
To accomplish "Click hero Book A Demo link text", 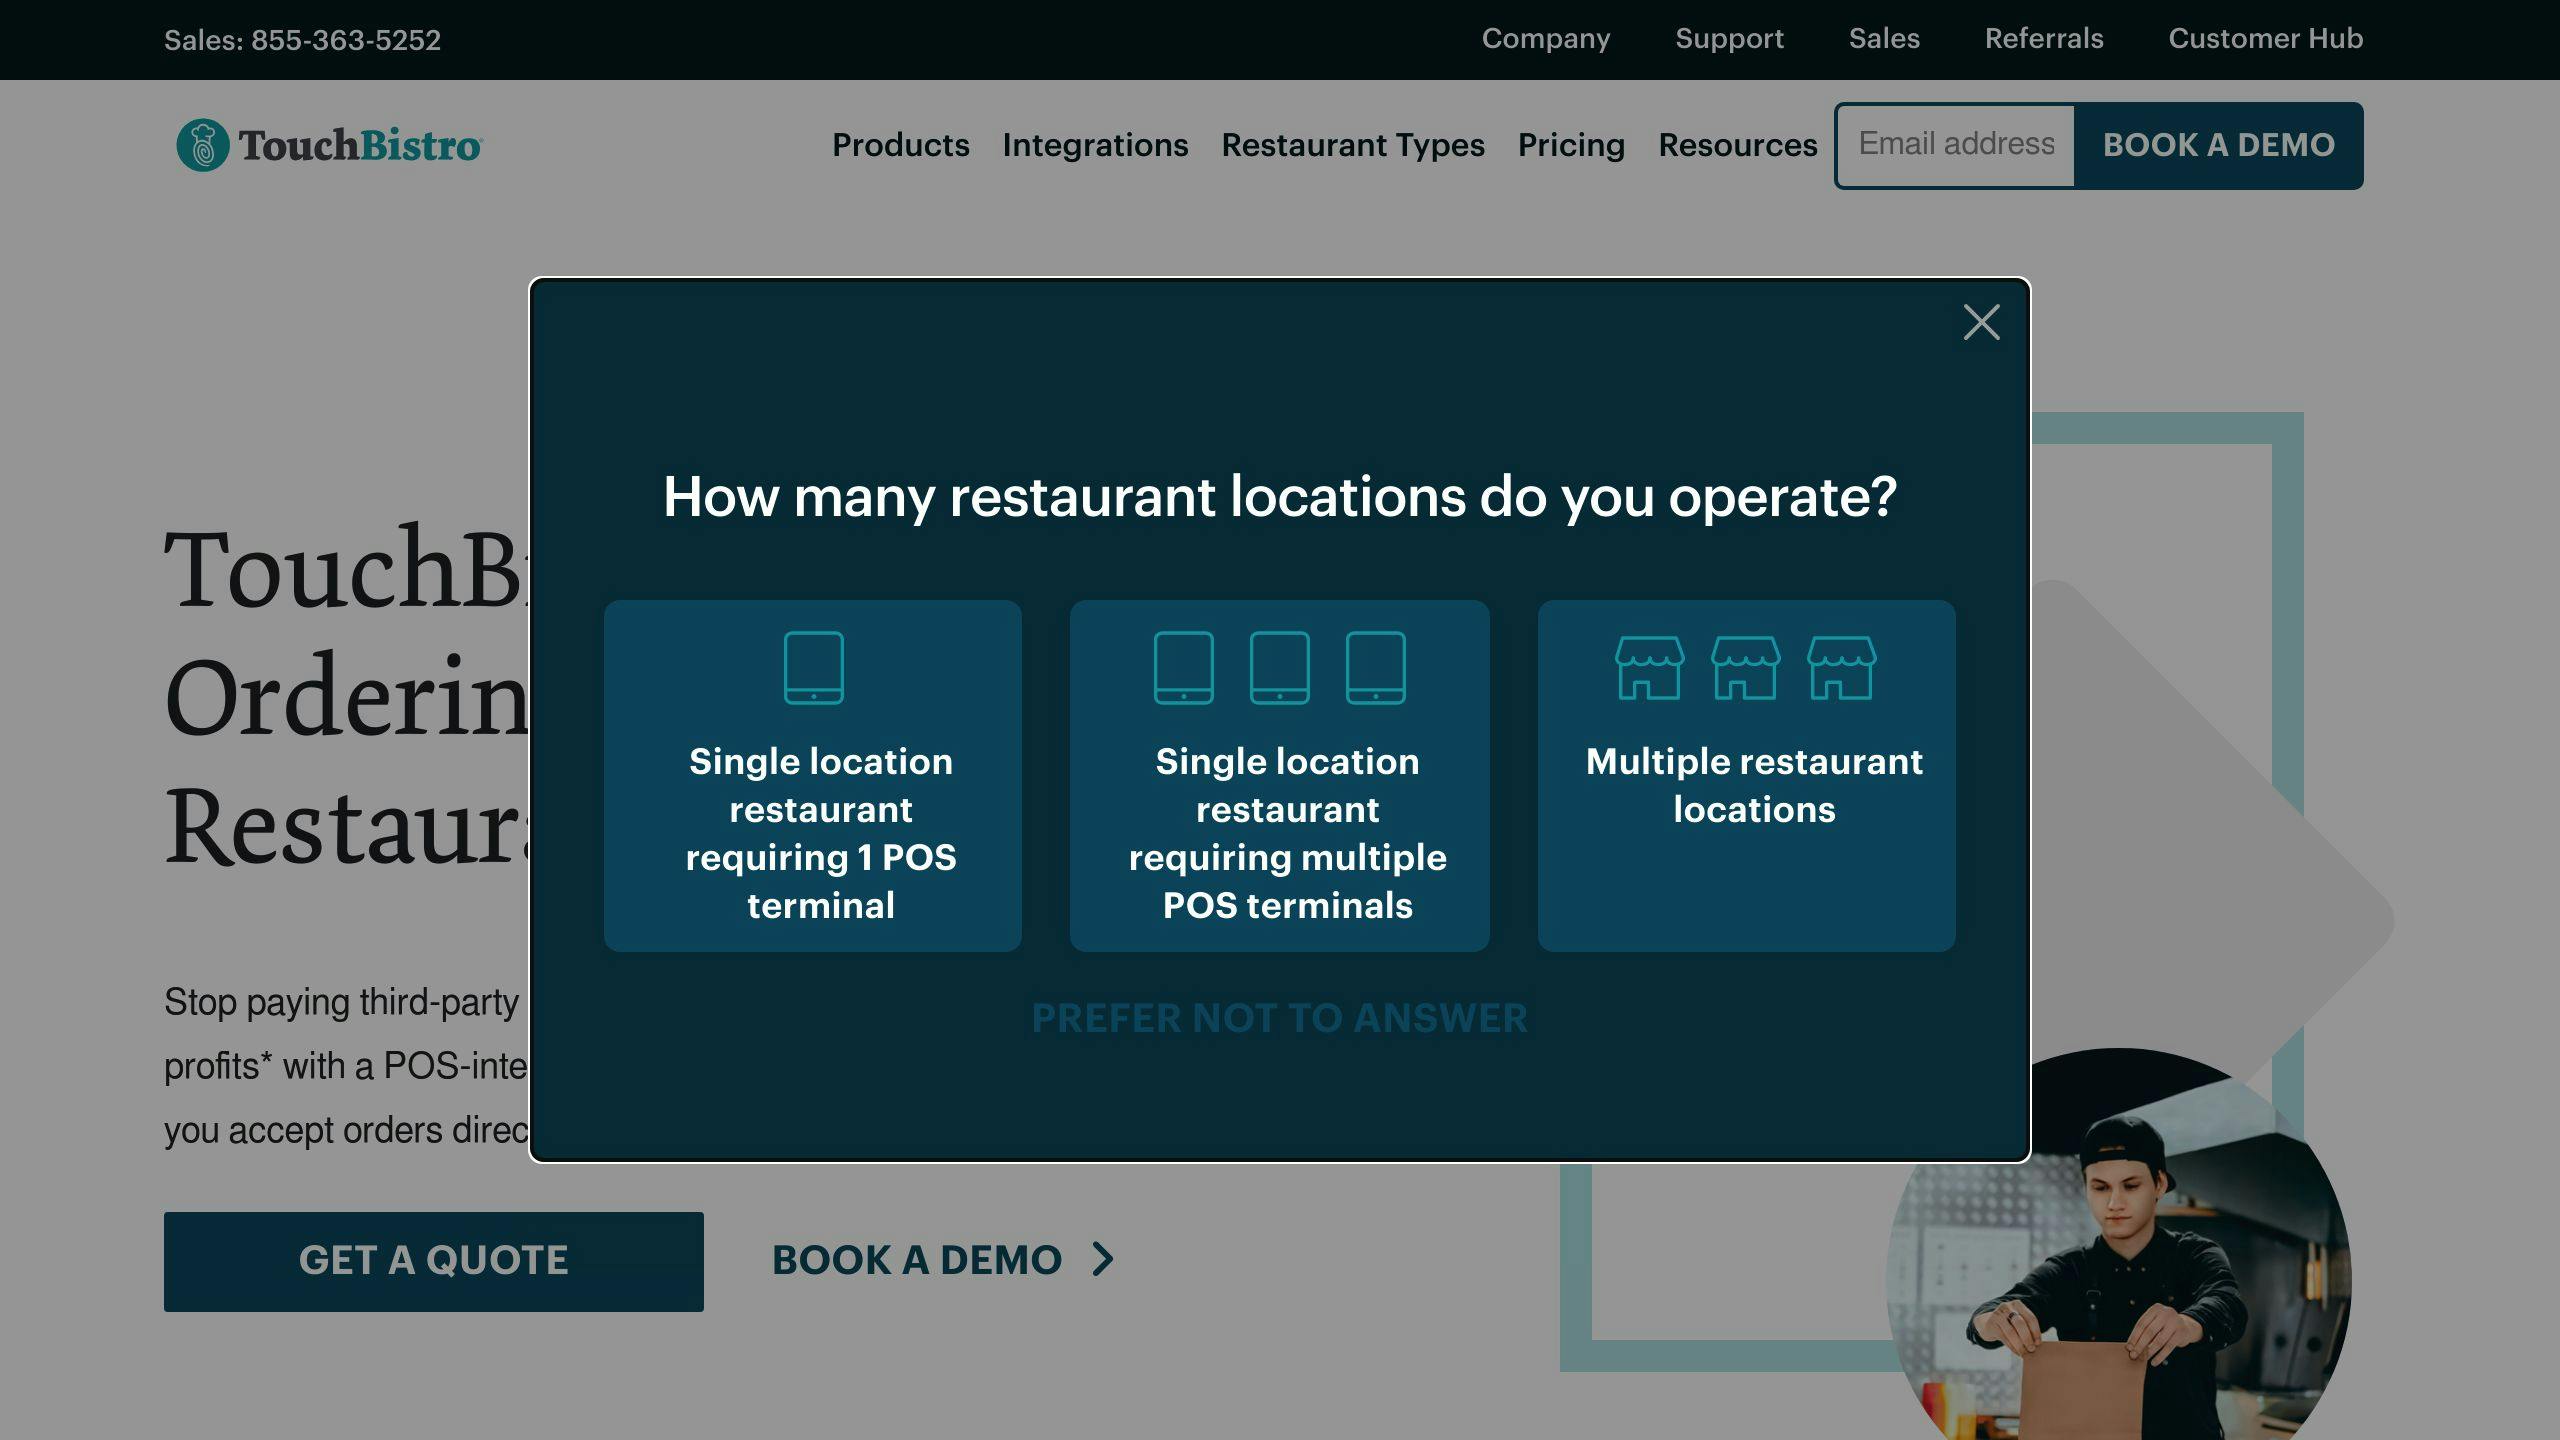I will [916, 1260].
